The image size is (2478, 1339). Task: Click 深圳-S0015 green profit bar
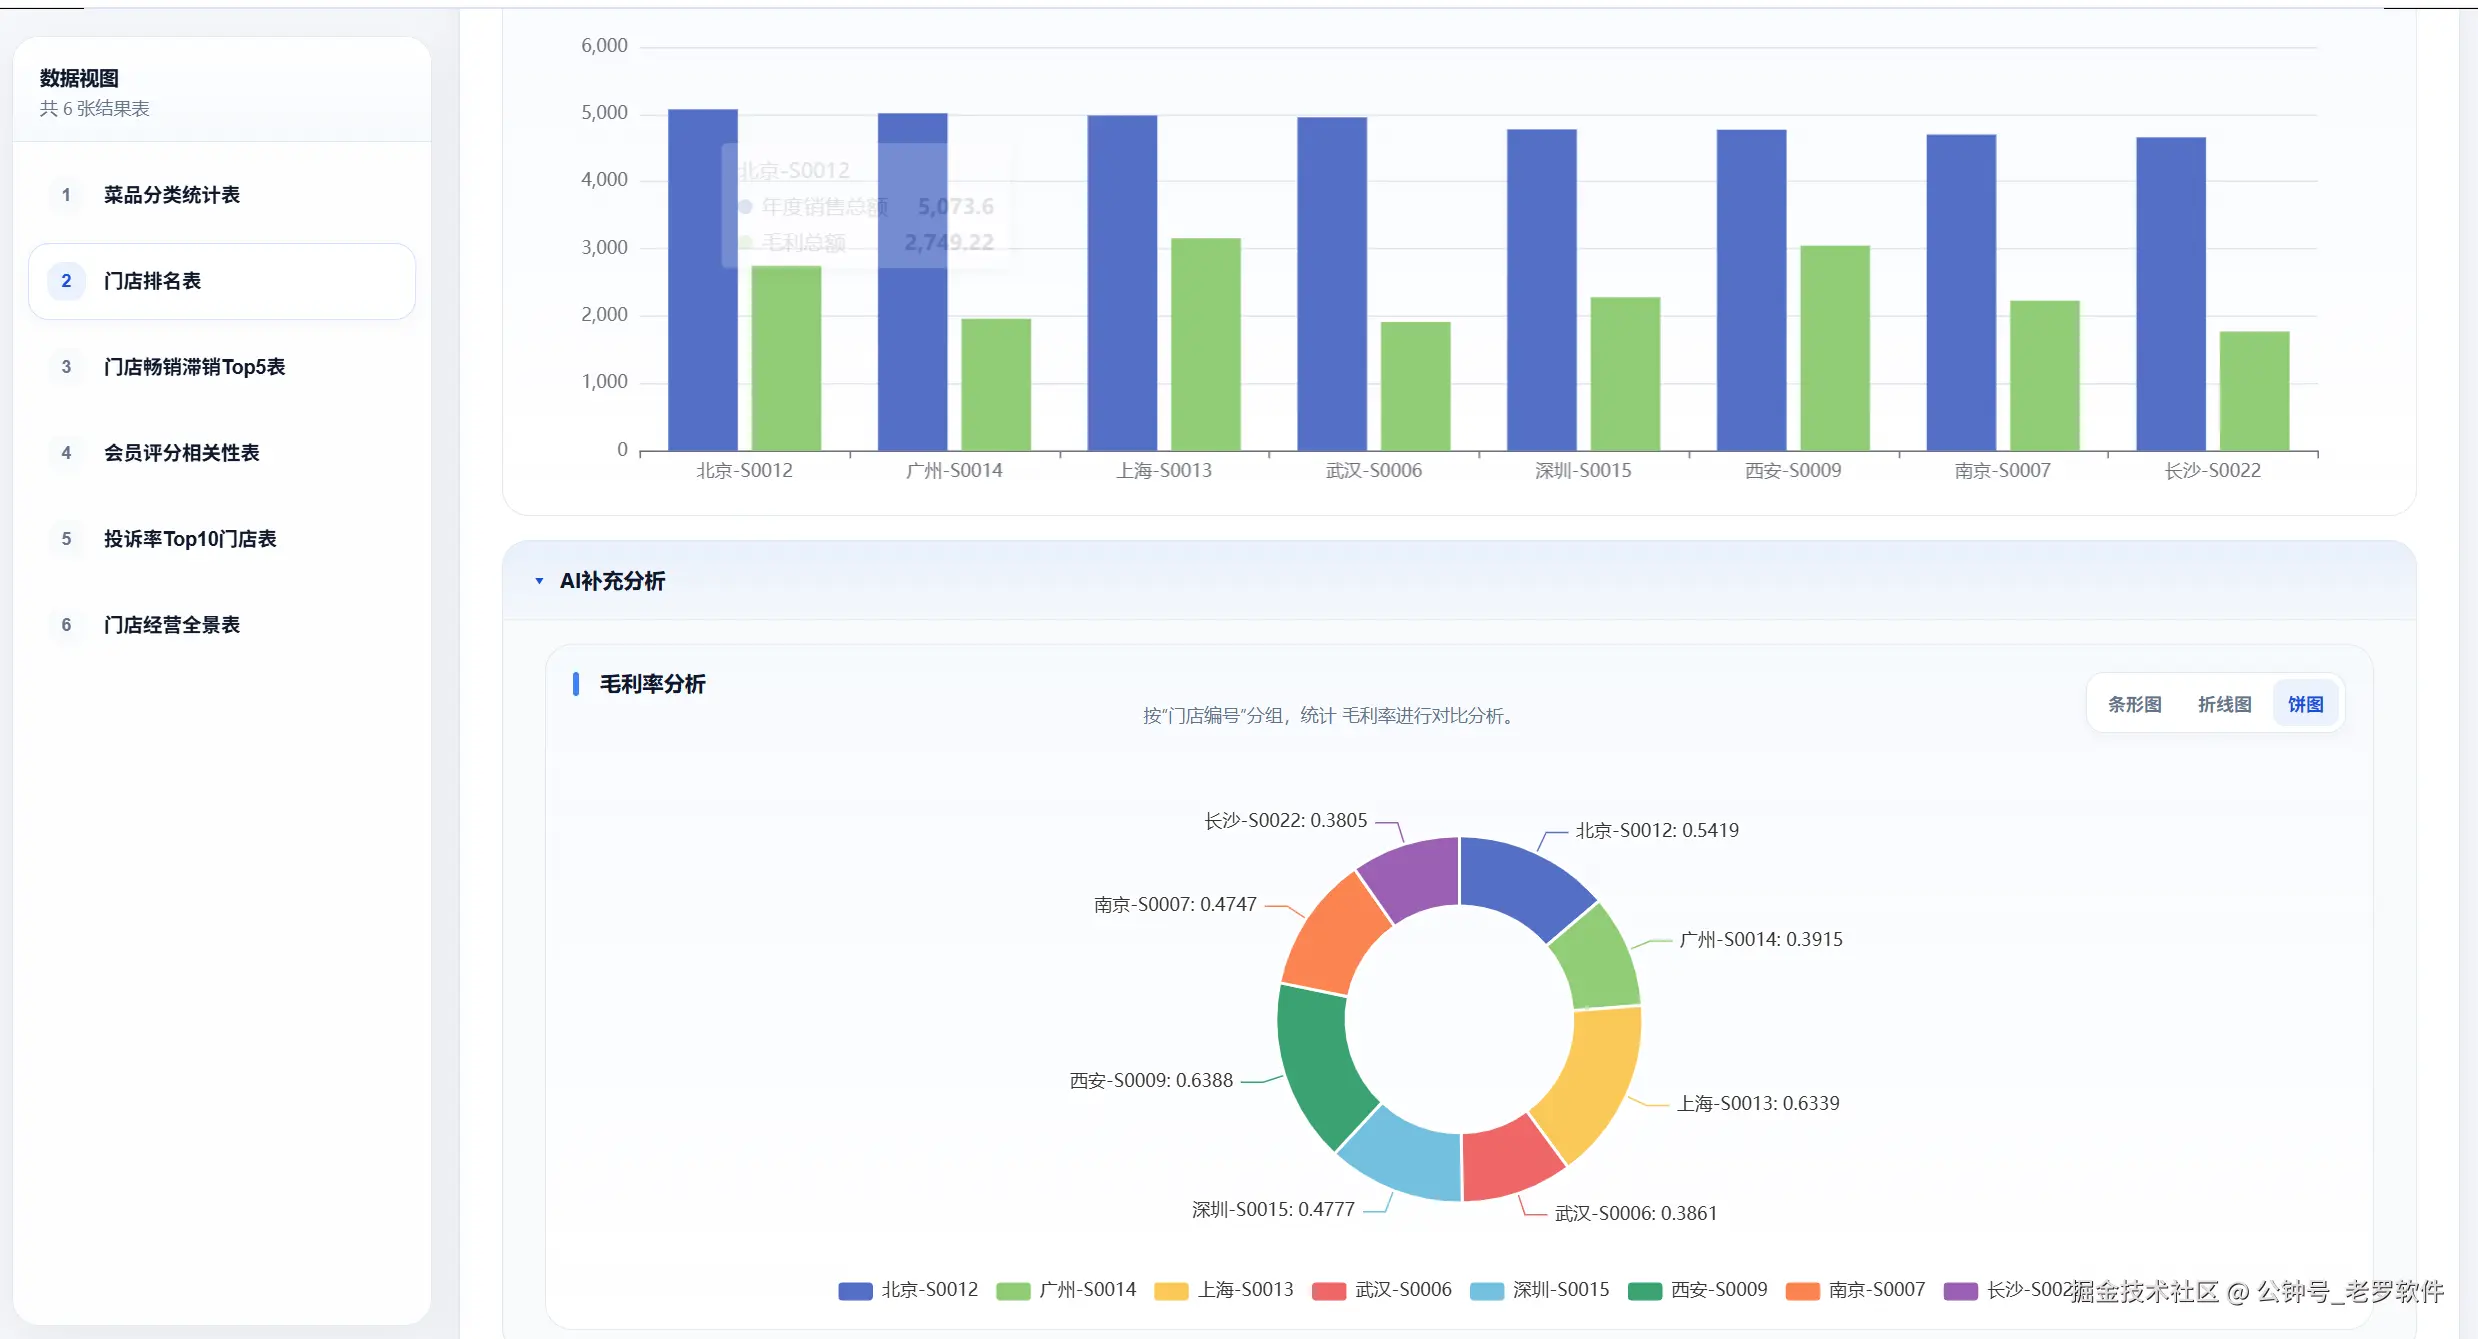pos(1625,374)
